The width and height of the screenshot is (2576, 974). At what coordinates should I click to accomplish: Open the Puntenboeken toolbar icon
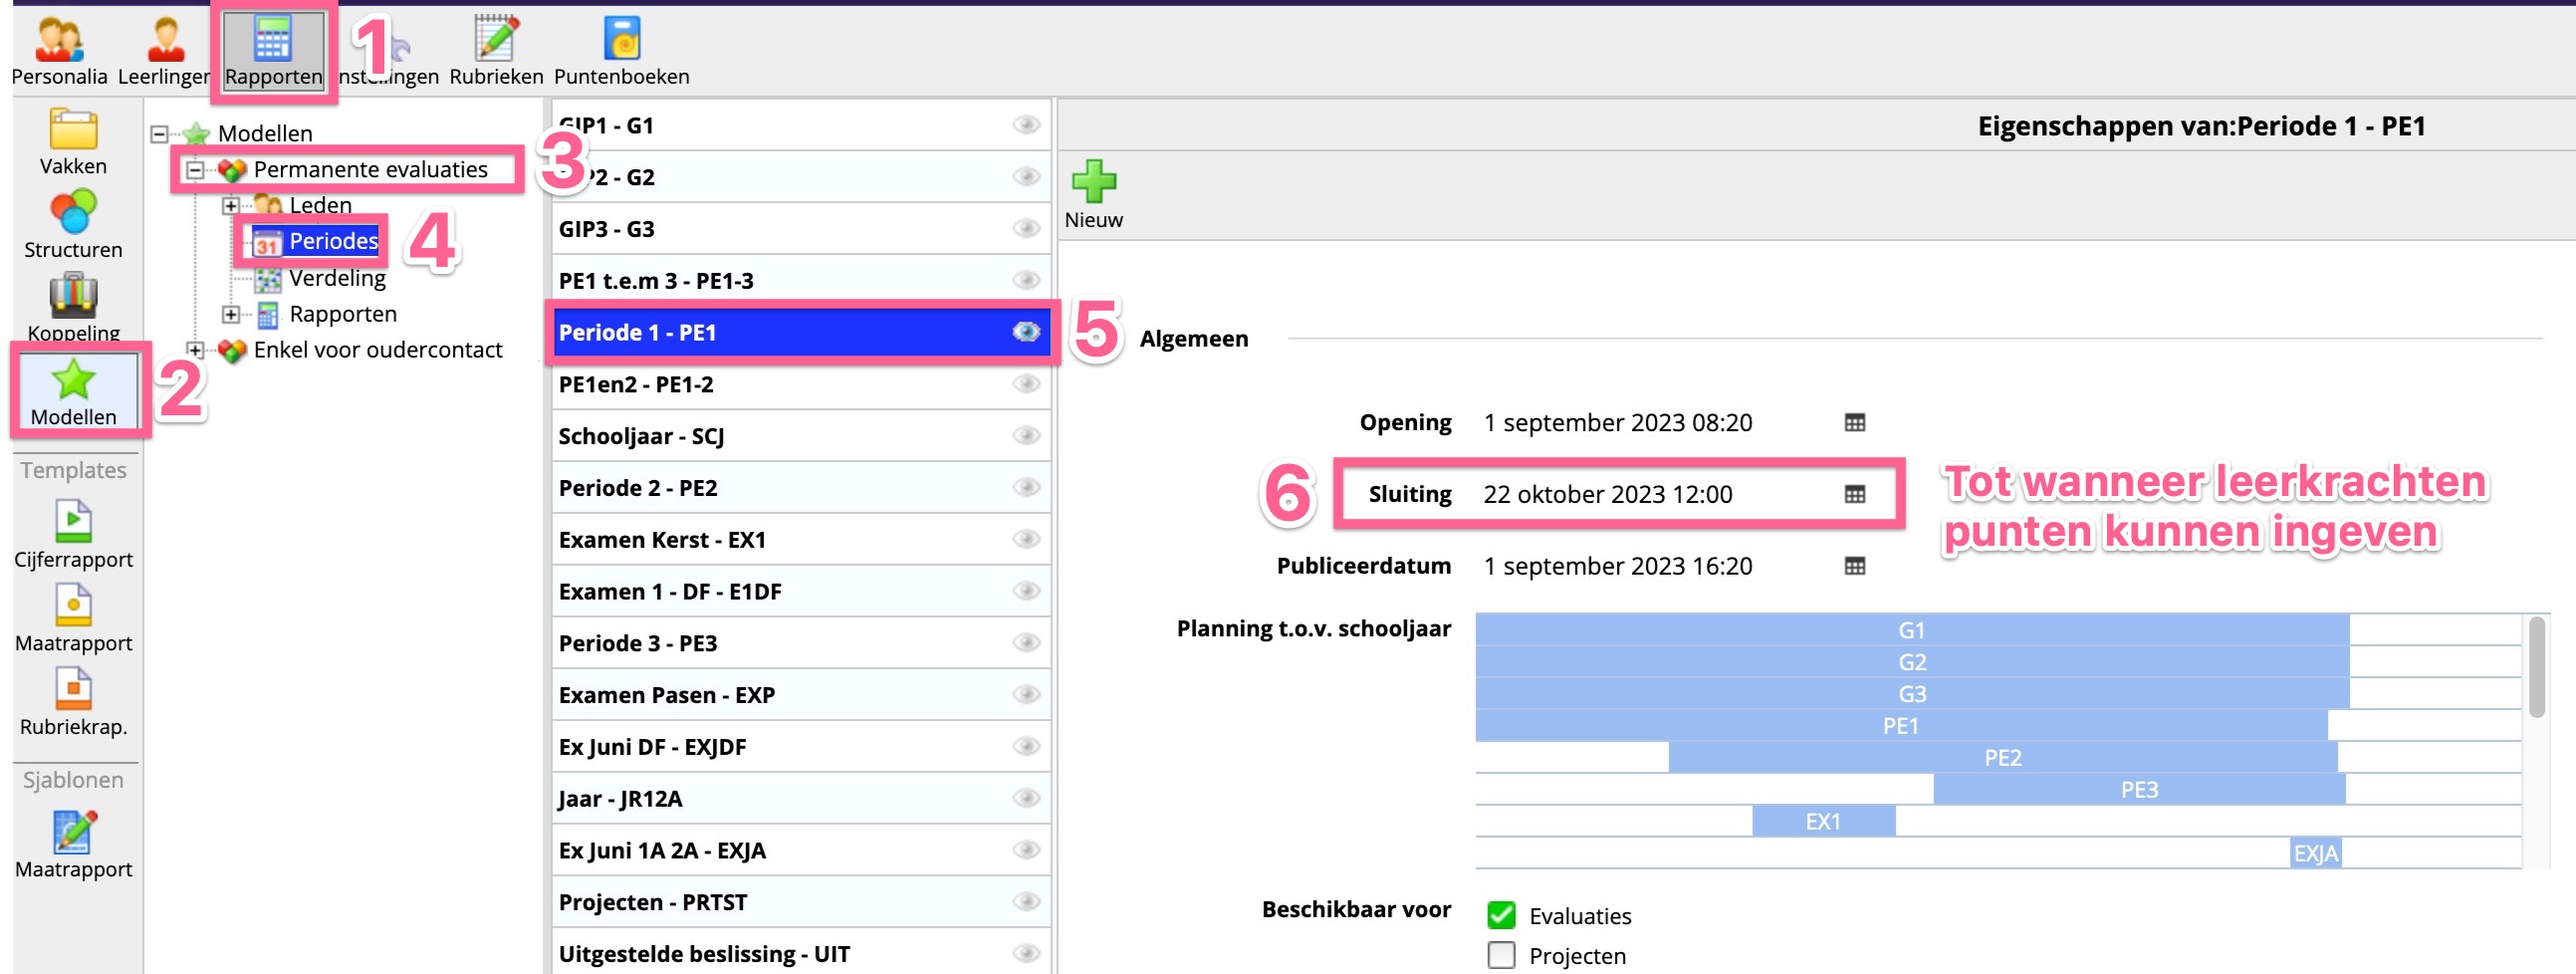click(621, 40)
